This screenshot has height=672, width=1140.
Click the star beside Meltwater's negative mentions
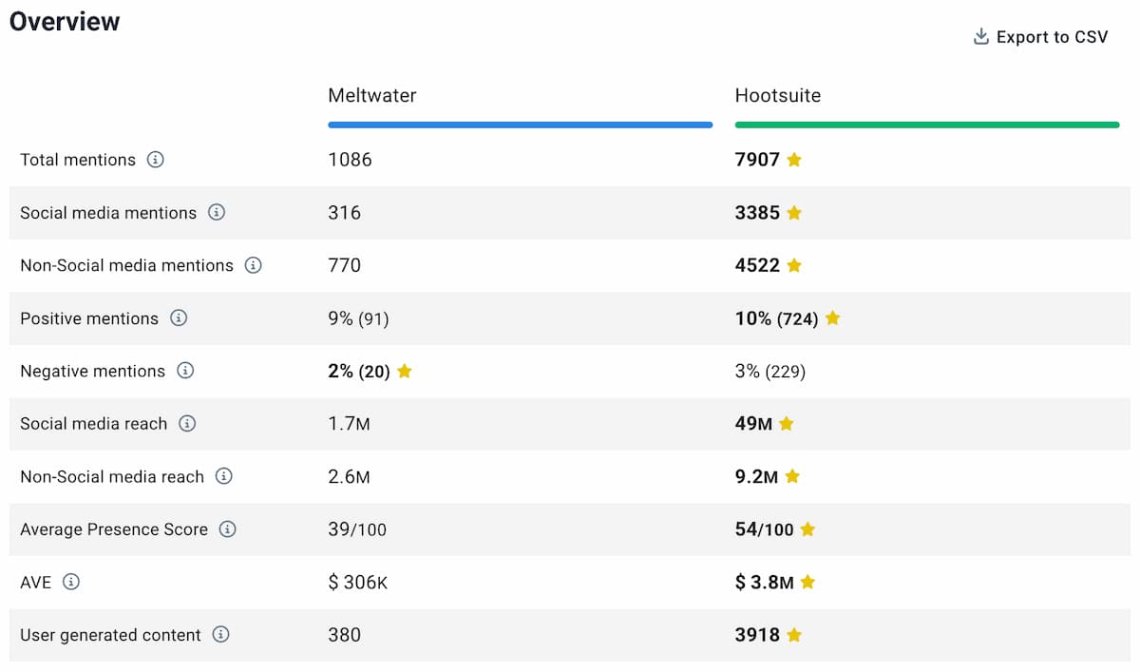[x=404, y=371]
